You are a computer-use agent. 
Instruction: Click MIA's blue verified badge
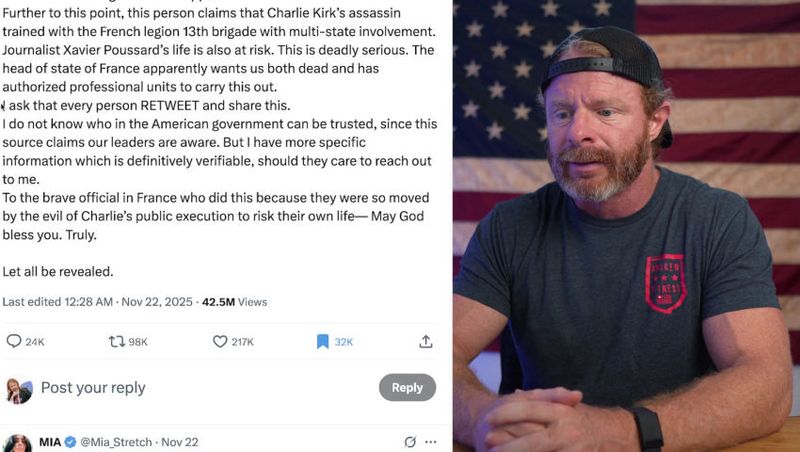71,442
